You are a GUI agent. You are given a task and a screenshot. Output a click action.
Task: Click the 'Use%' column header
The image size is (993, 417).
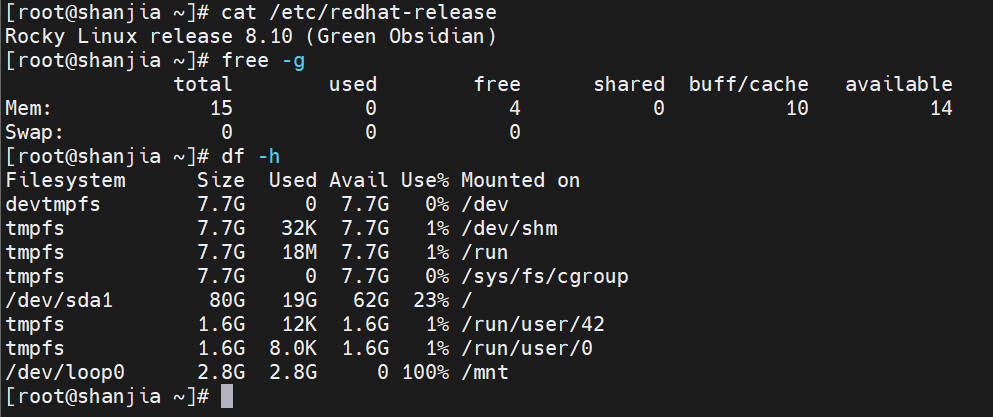pos(425,181)
